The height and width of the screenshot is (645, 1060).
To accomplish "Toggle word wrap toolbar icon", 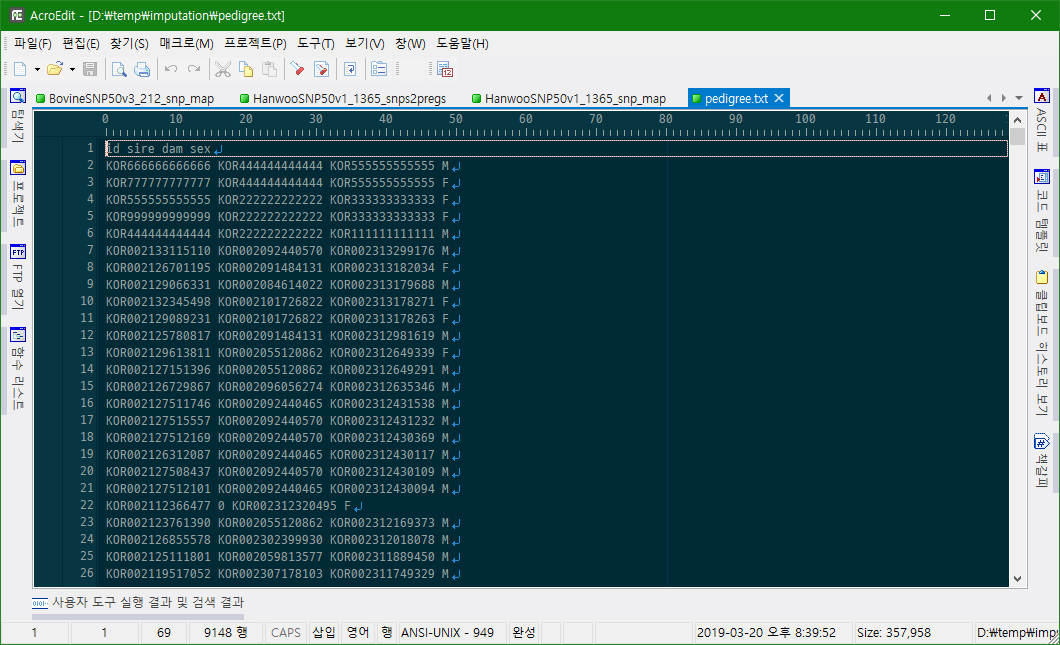I will point(350,69).
